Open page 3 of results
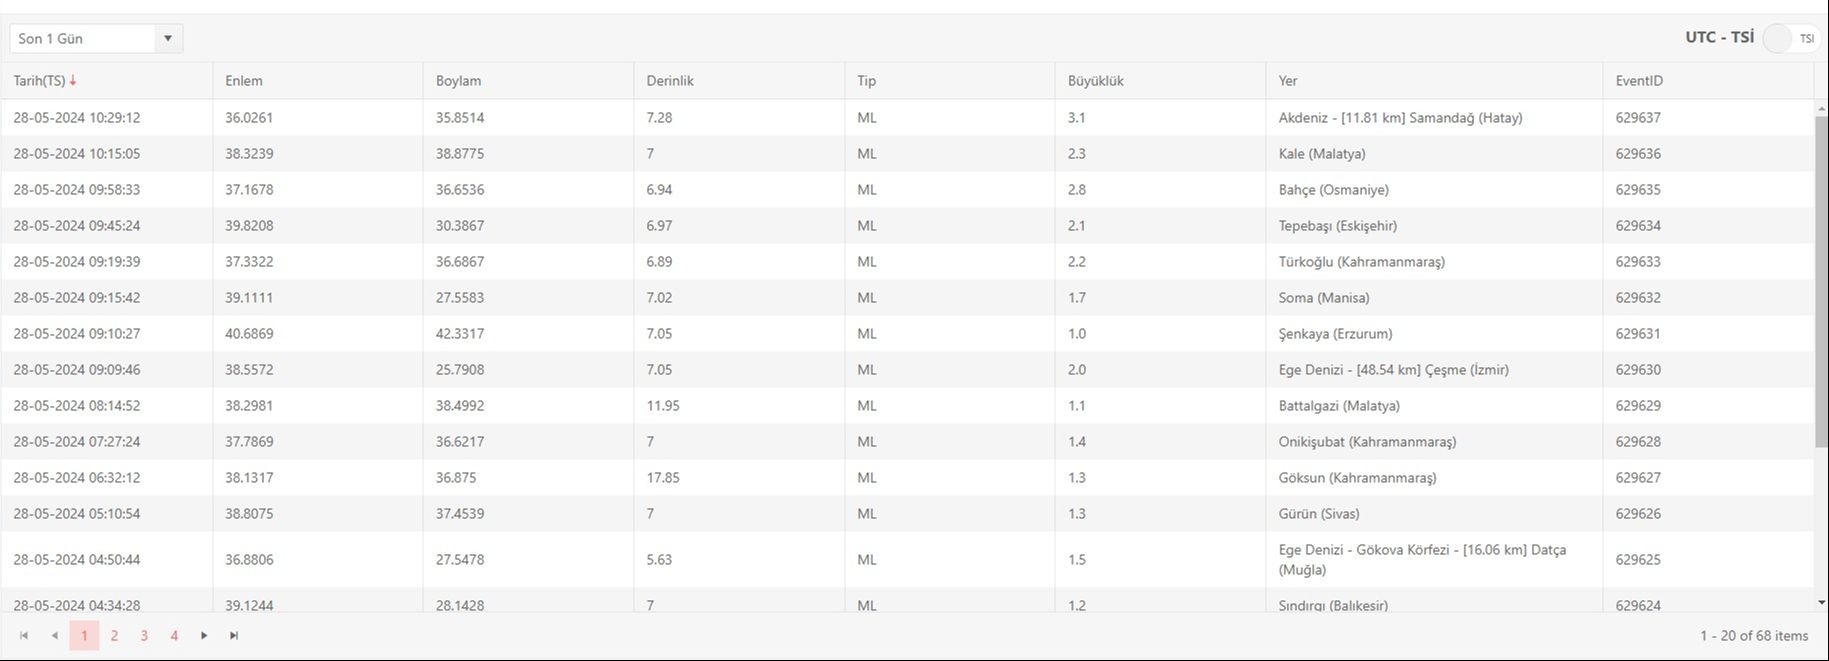This screenshot has height=661, width=1829. [x=144, y=636]
